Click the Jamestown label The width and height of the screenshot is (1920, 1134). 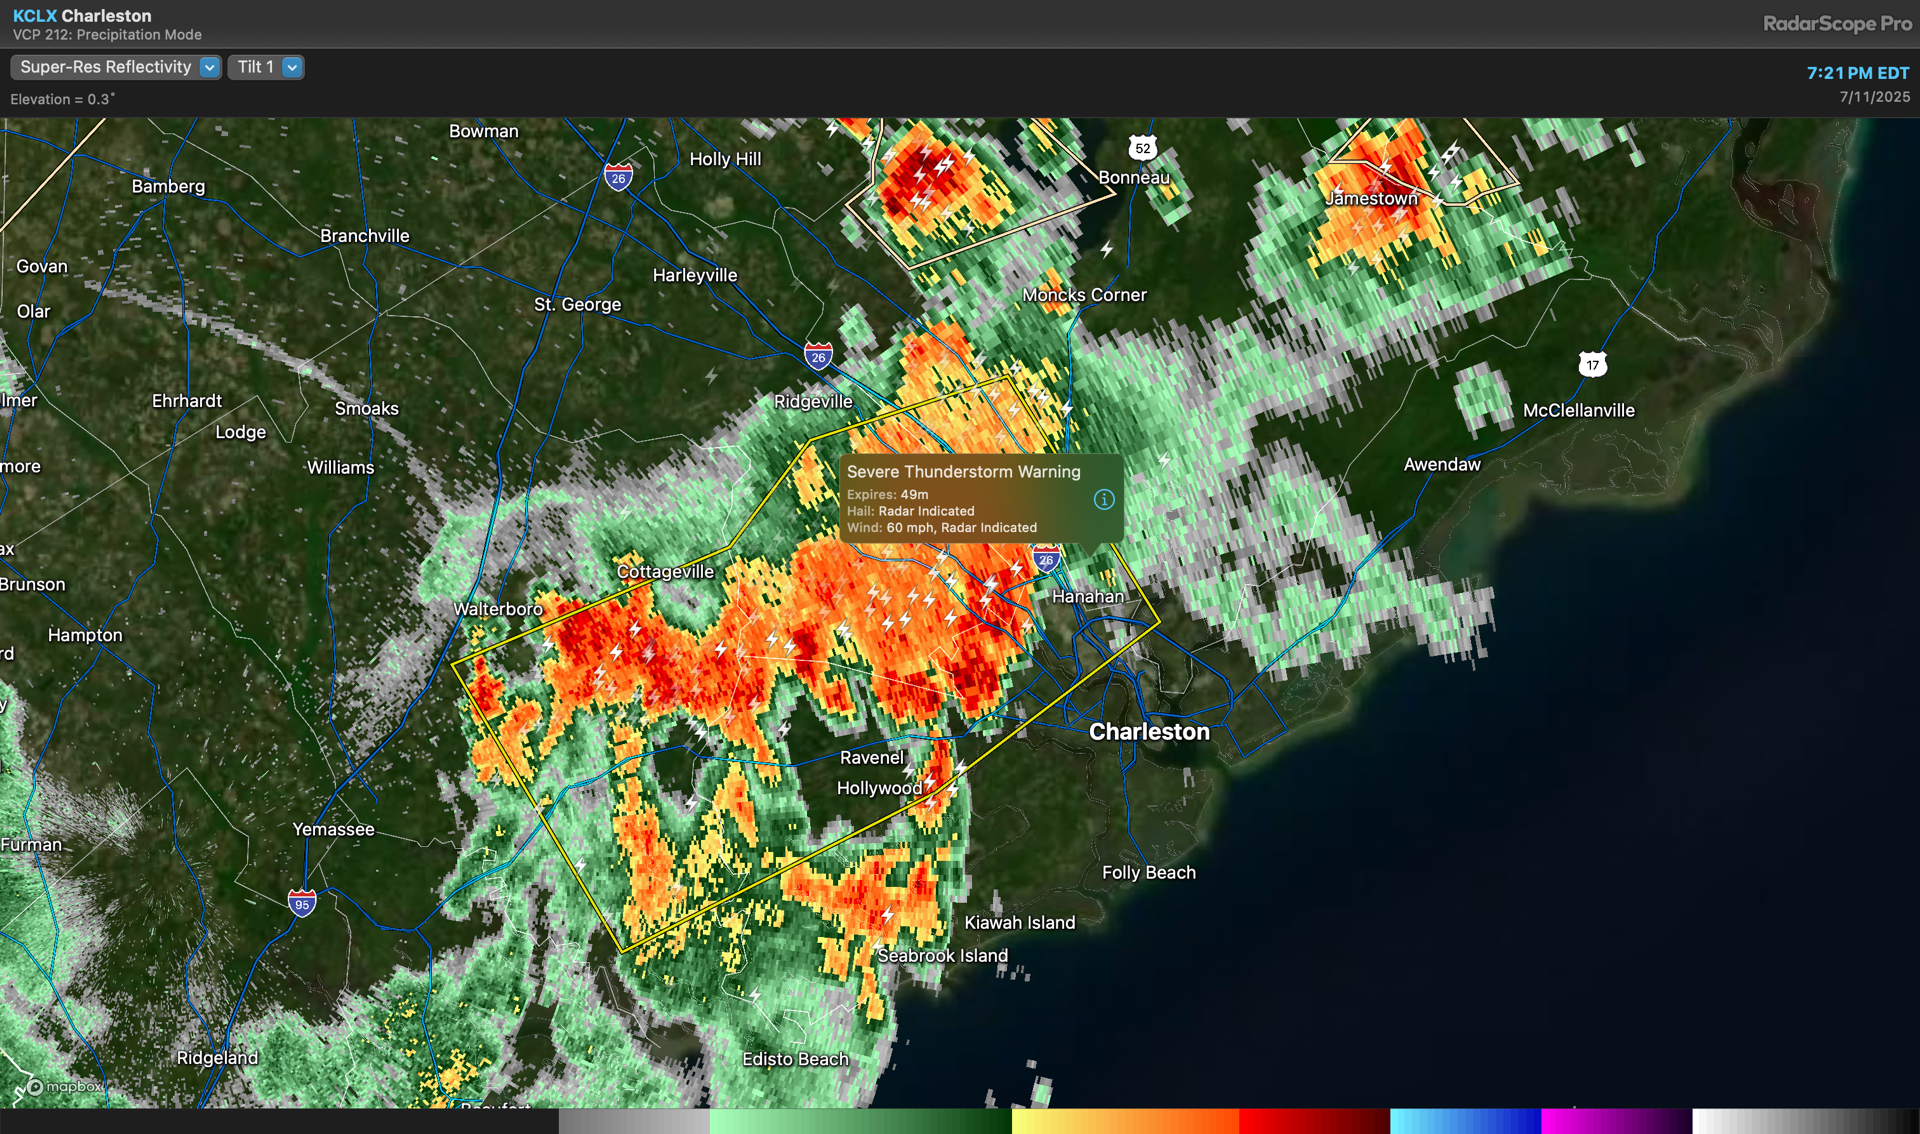click(x=1371, y=198)
